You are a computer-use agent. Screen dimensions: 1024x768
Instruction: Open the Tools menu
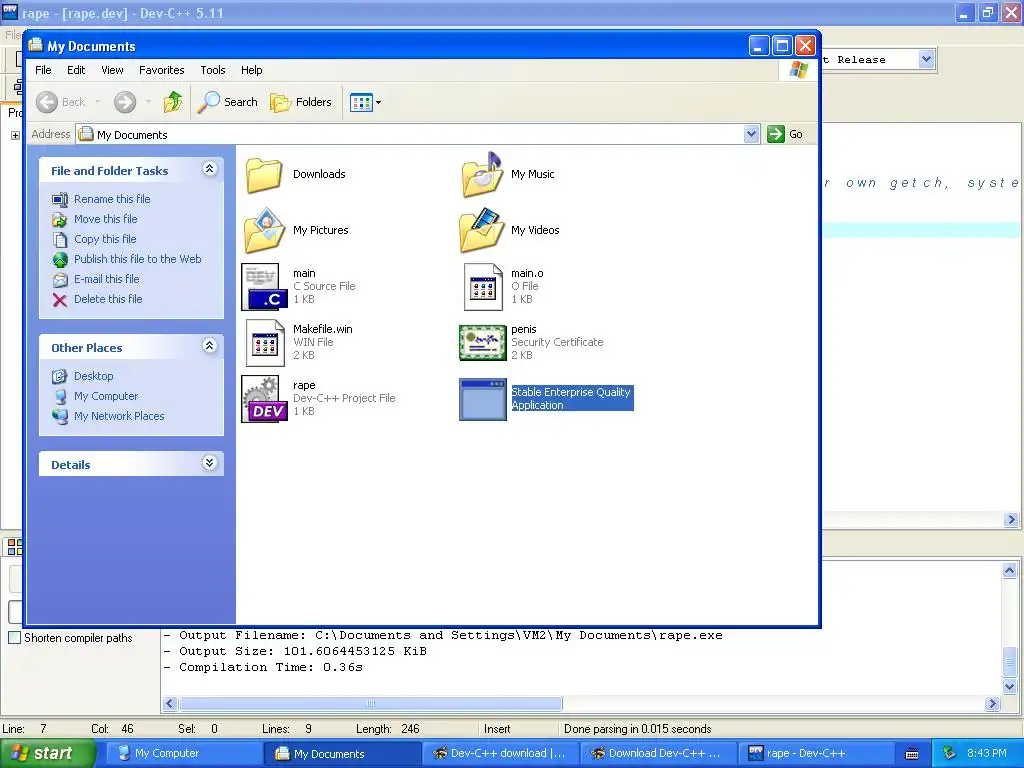tap(213, 70)
